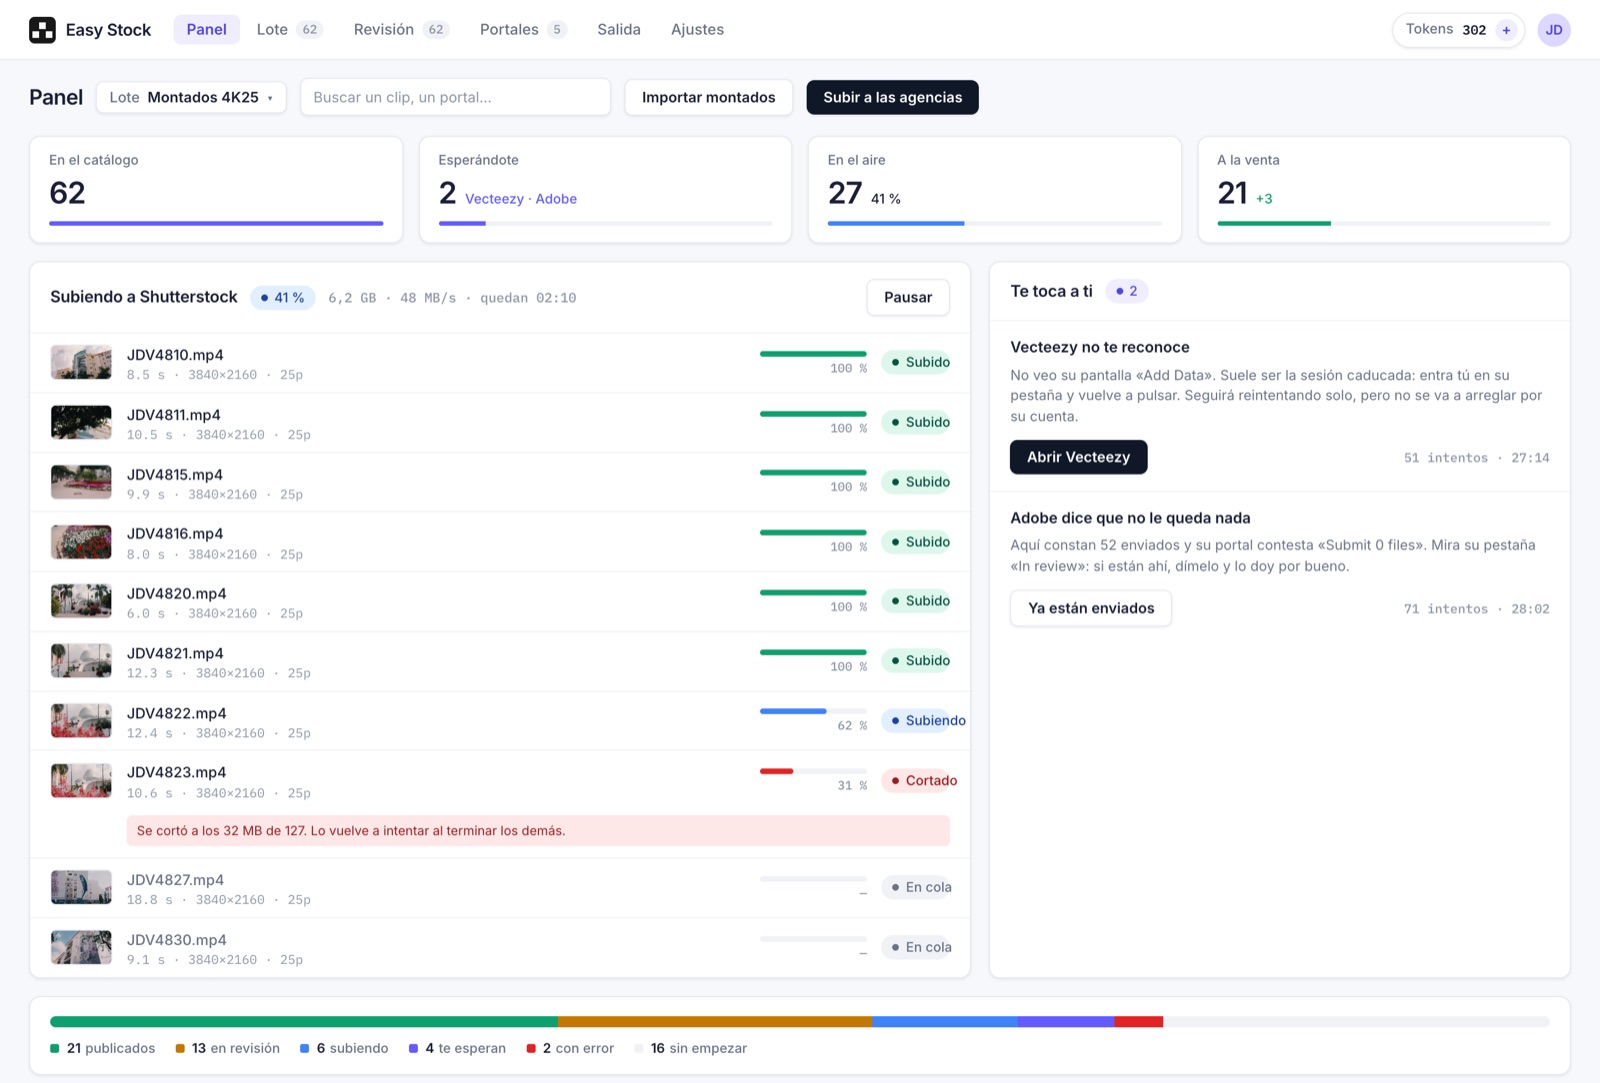The width and height of the screenshot is (1600, 1083).
Task: Click the 41 % badge beside Subiendo a Shutterstock
Action: pyautogui.click(x=283, y=298)
